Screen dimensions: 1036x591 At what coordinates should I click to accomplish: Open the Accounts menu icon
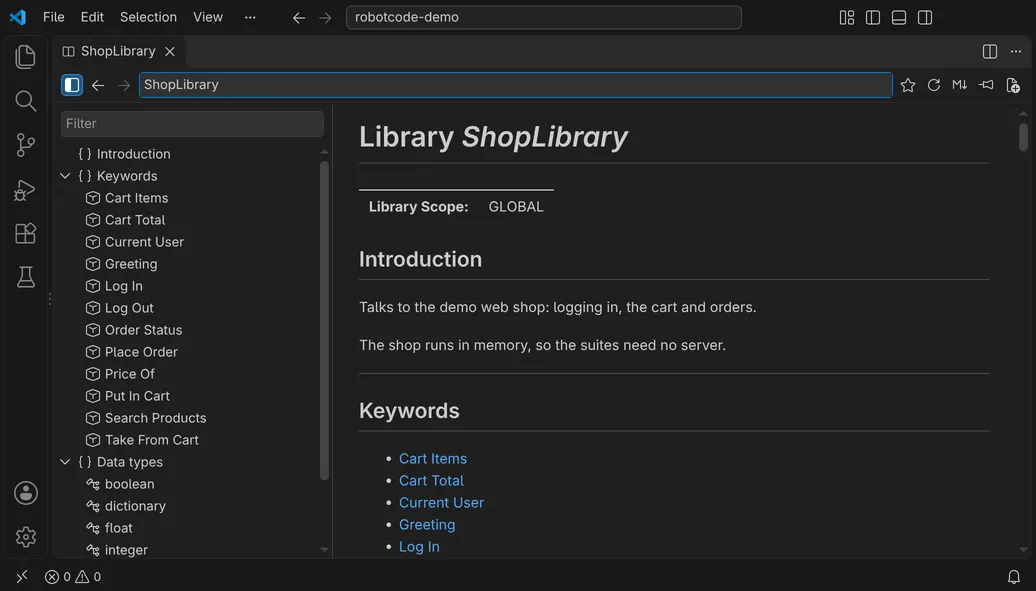tap(26, 493)
